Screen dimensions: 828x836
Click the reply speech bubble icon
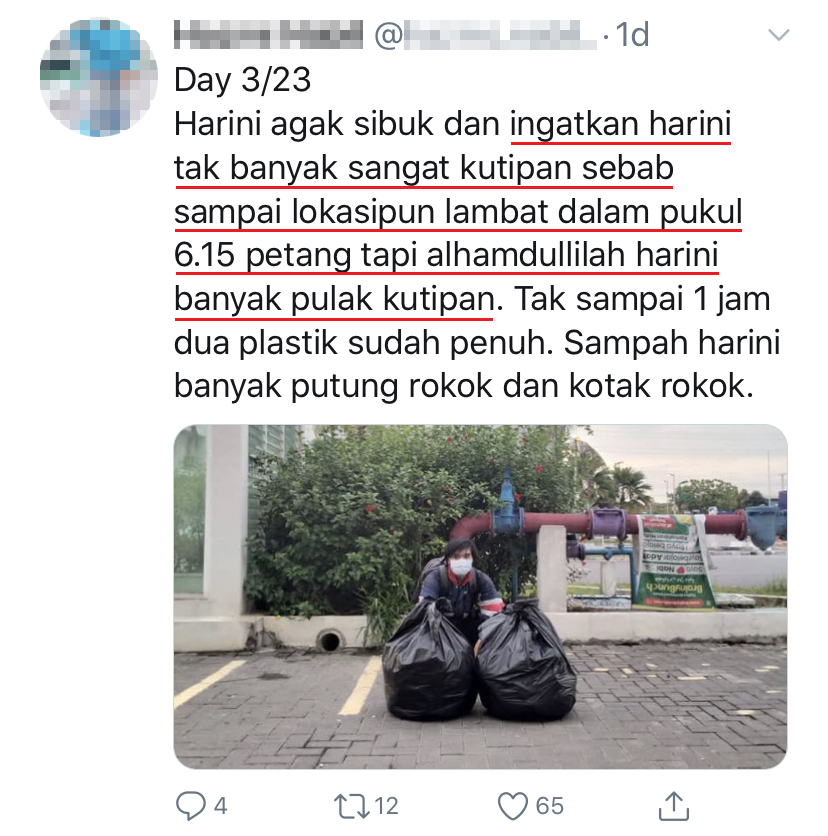tap(190, 806)
